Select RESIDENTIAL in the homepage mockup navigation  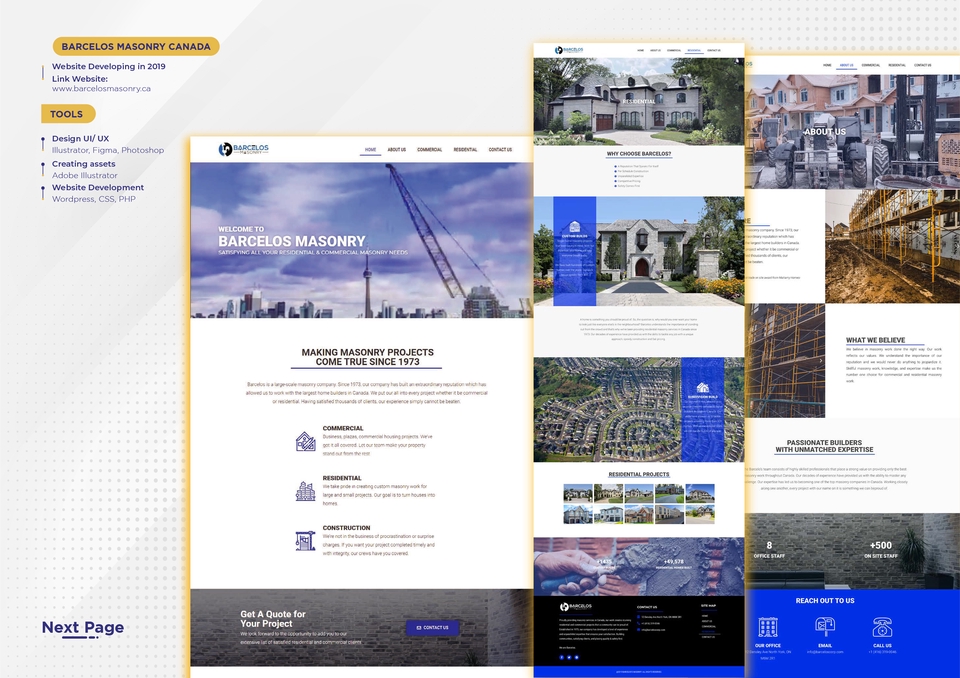click(465, 149)
